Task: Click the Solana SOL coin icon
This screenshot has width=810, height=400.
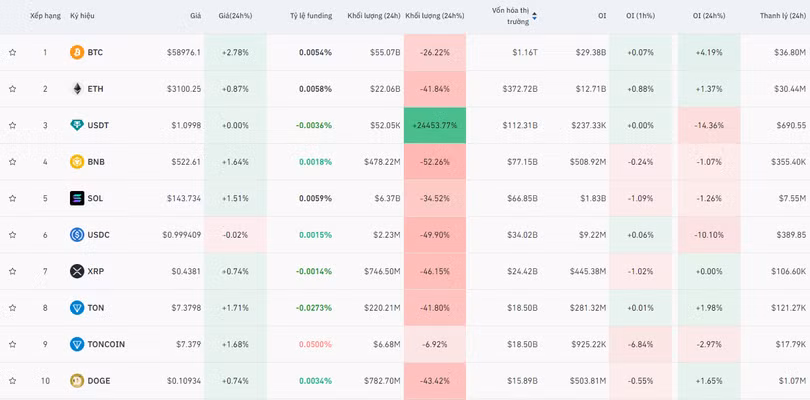Action: (x=77, y=198)
